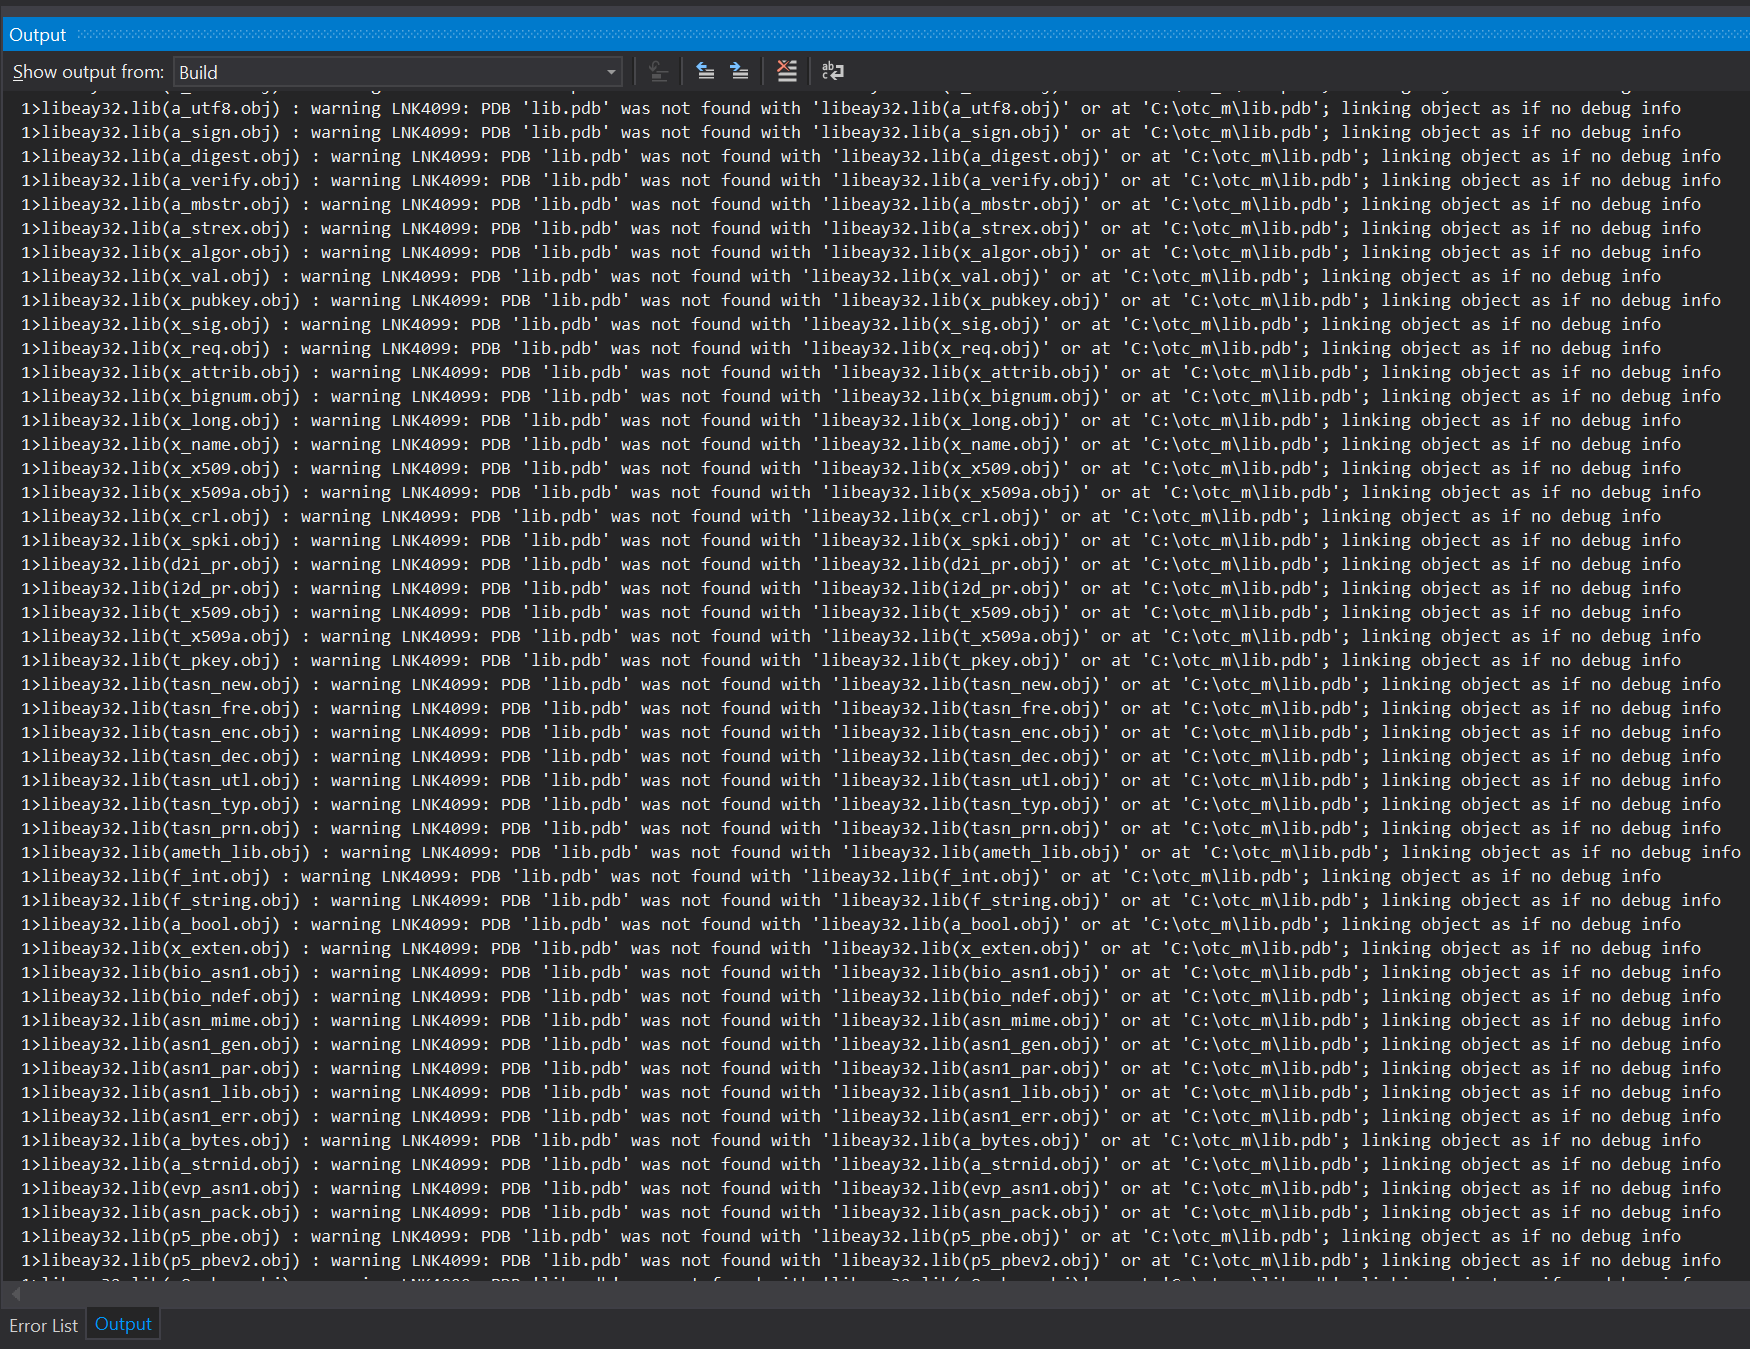1750x1349 pixels.
Task: Click the asn_mime.obj warning line
Action: 871,1020
